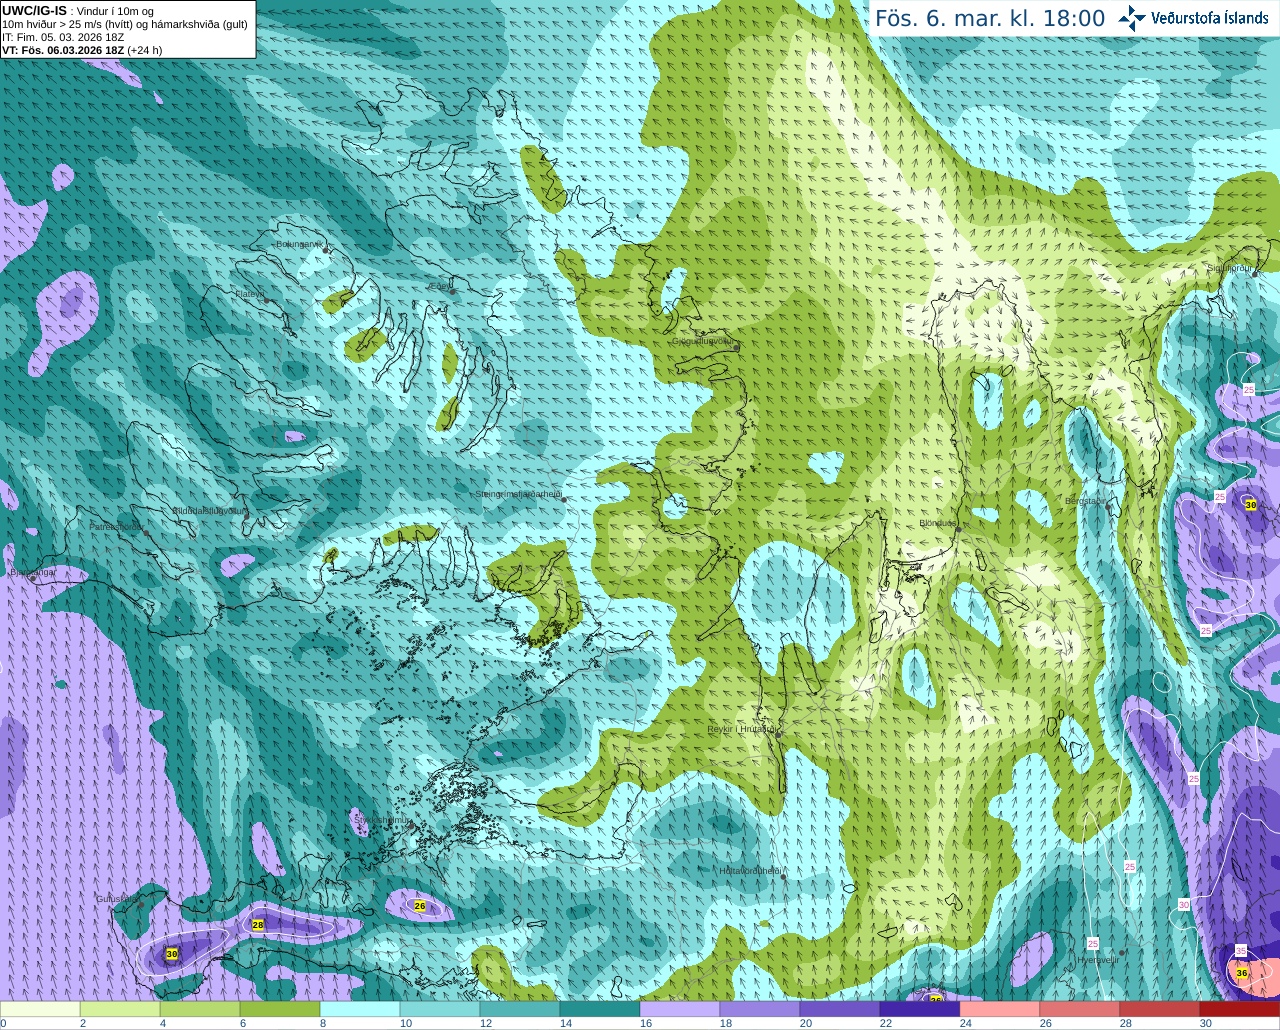Select the 4–6 m/s legend swatch
Screen dimensions: 1280x1030
200,1009
